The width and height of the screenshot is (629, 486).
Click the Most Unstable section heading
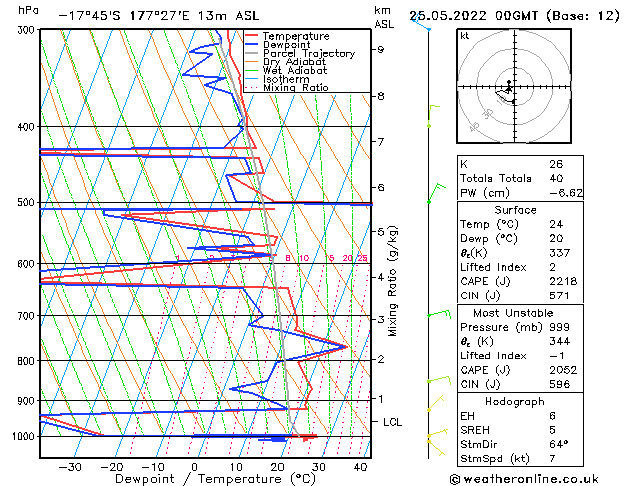click(x=513, y=313)
